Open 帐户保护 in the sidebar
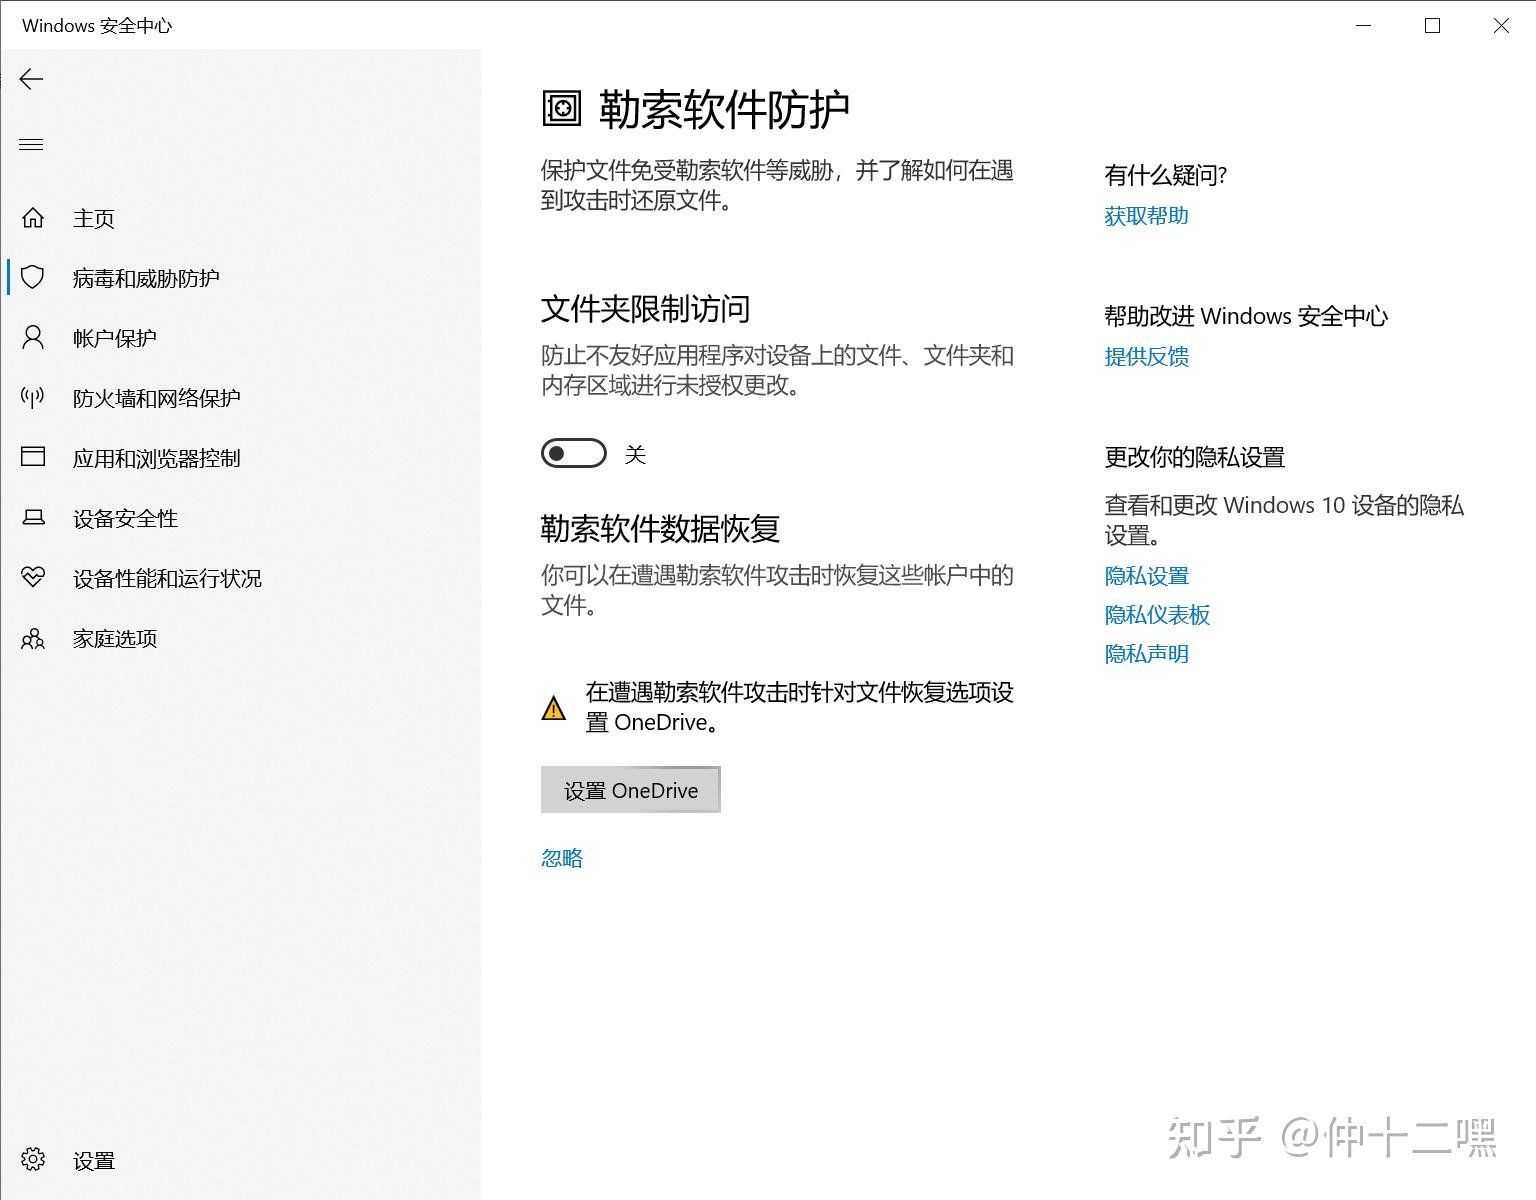 click(114, 338)
